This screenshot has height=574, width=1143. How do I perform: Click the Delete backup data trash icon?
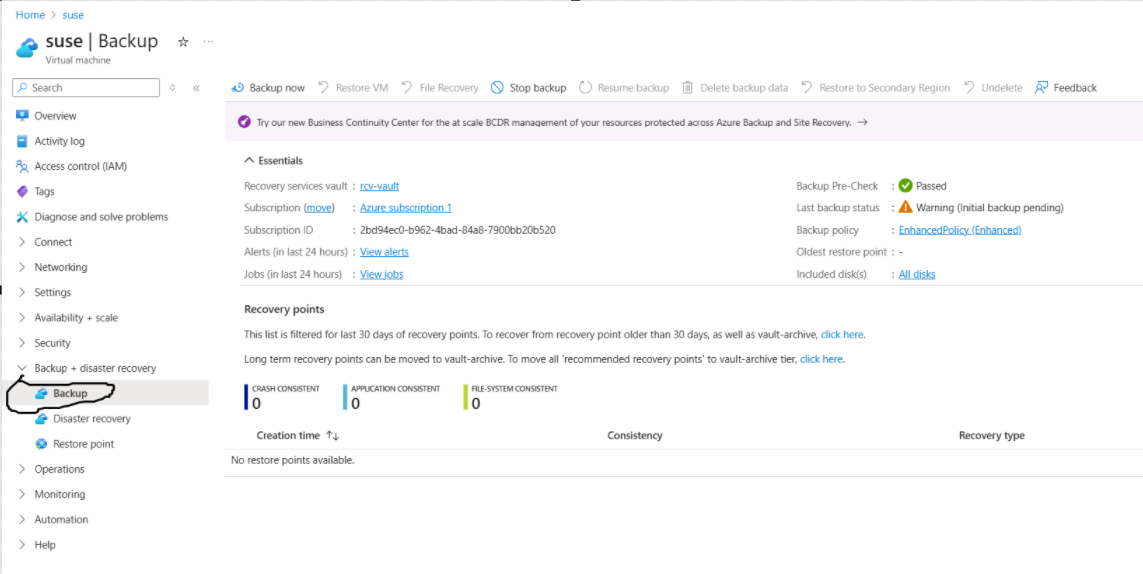687,88
